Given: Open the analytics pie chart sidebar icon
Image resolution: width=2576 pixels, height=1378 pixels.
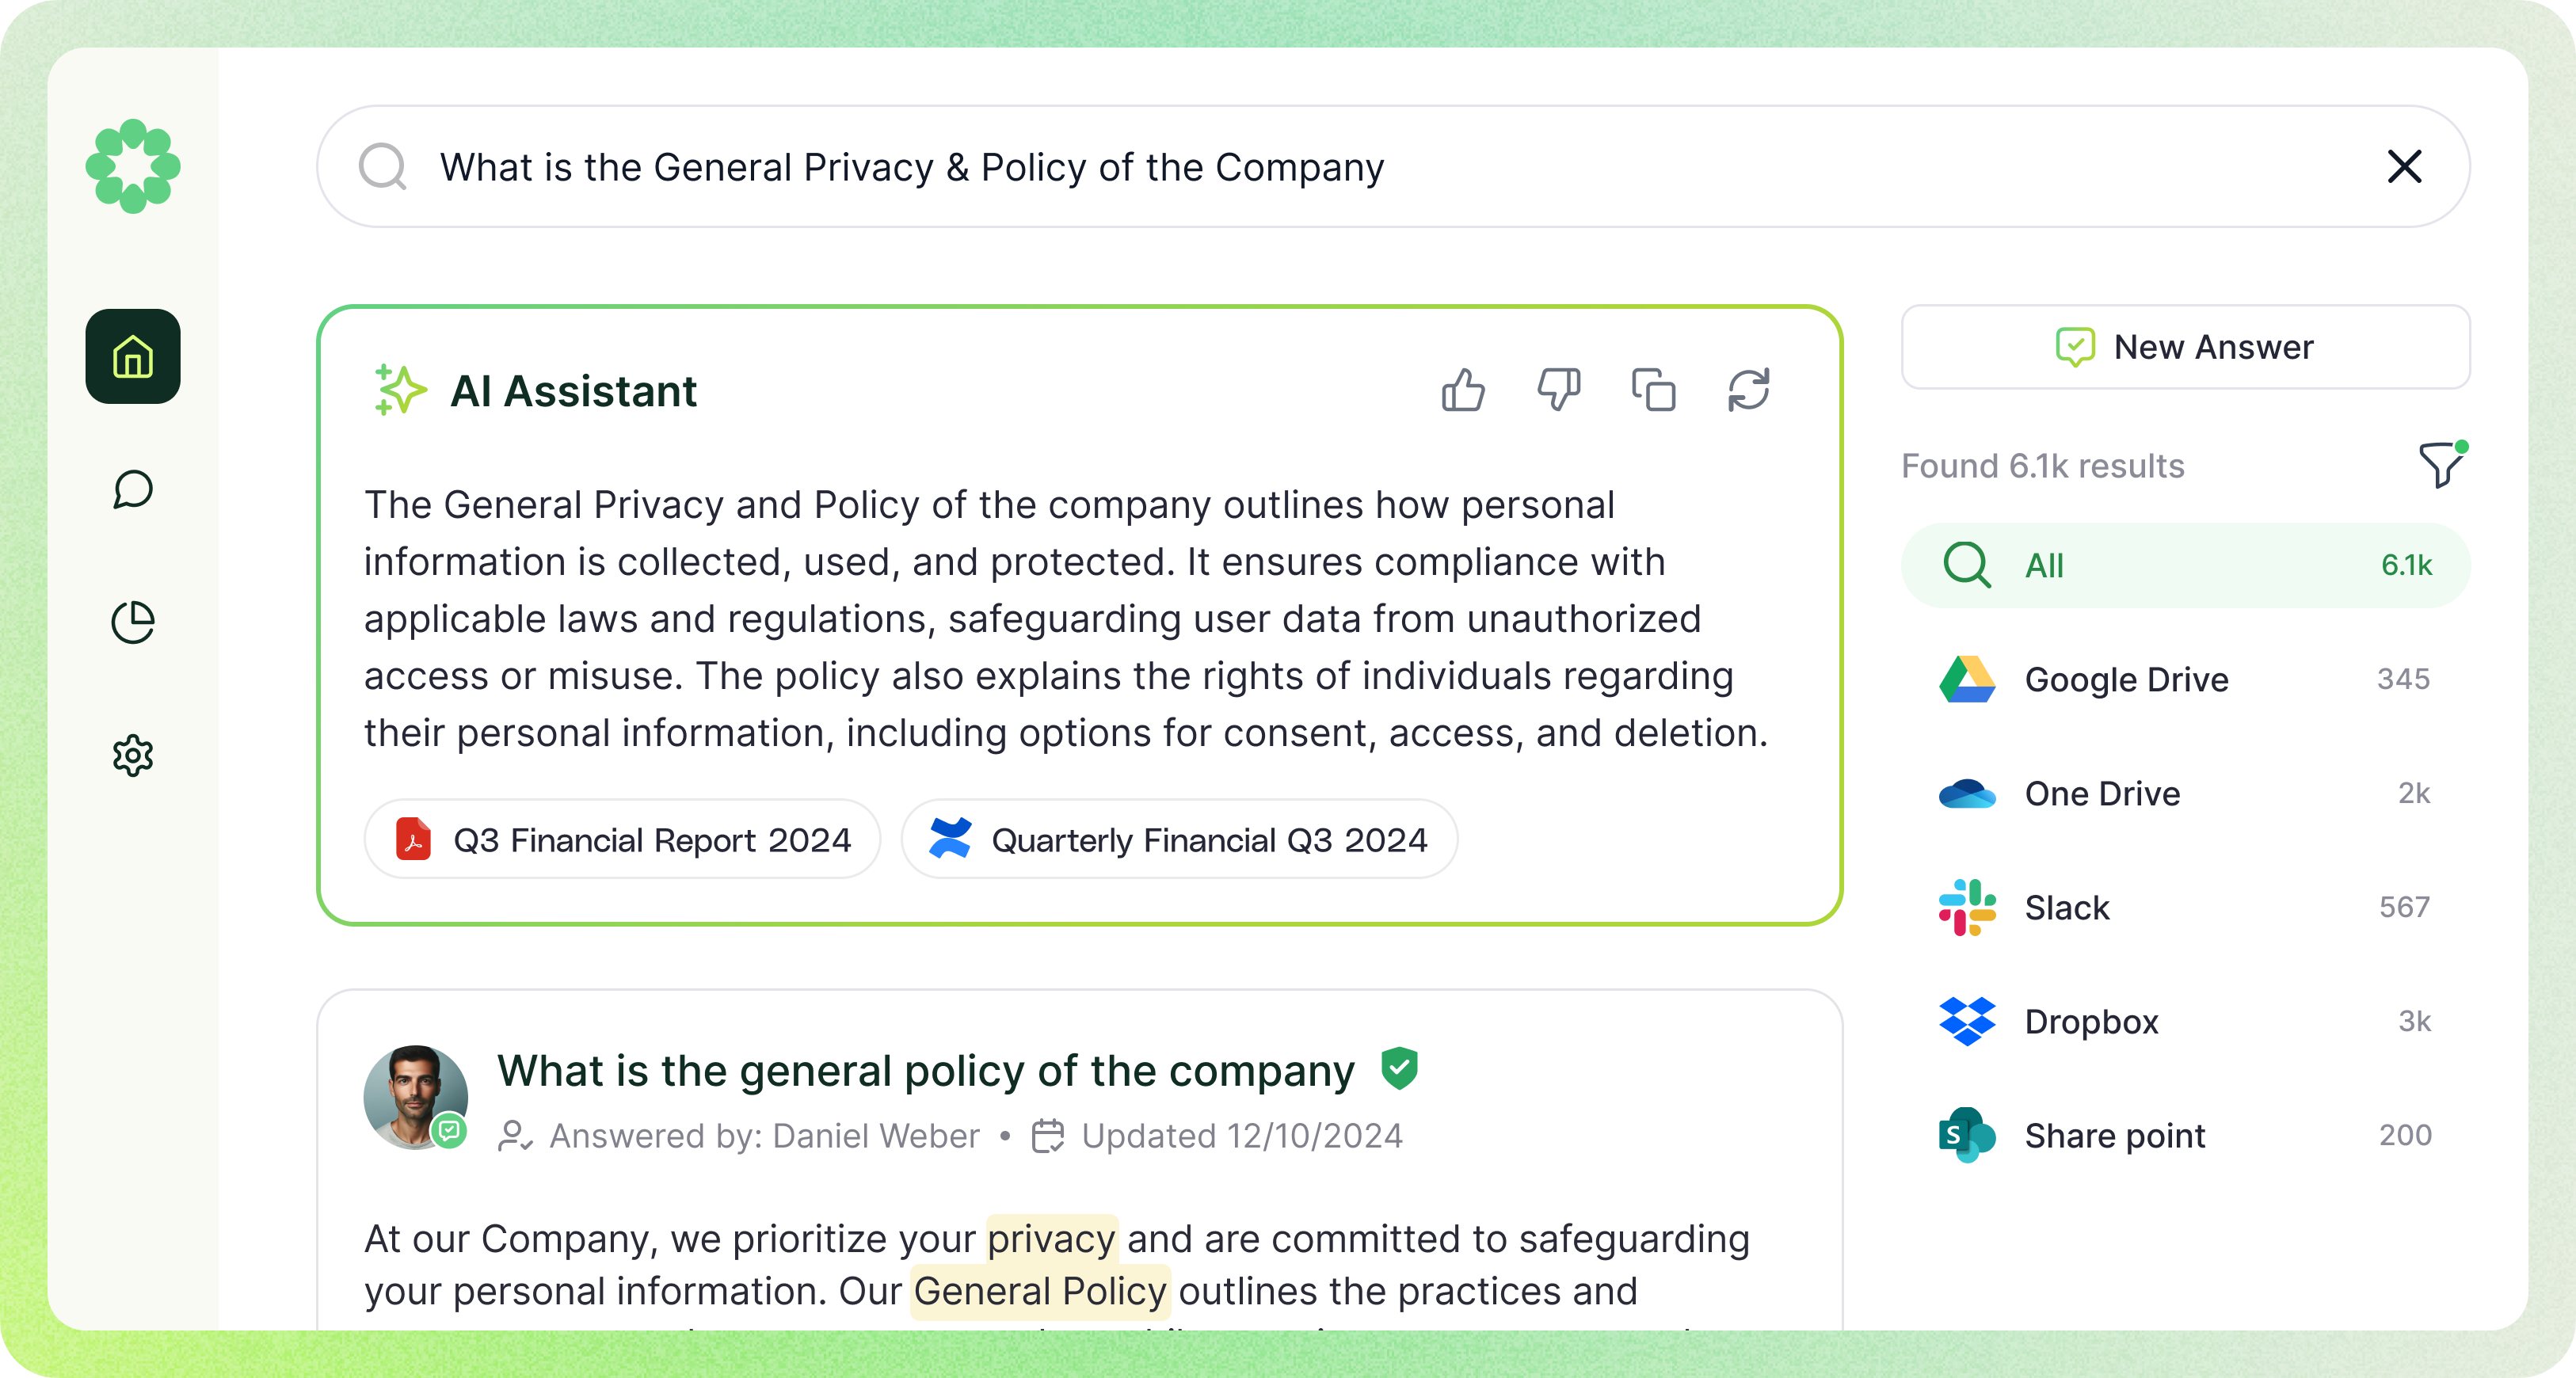Looking at the screenshot, I should pos(133,622).
